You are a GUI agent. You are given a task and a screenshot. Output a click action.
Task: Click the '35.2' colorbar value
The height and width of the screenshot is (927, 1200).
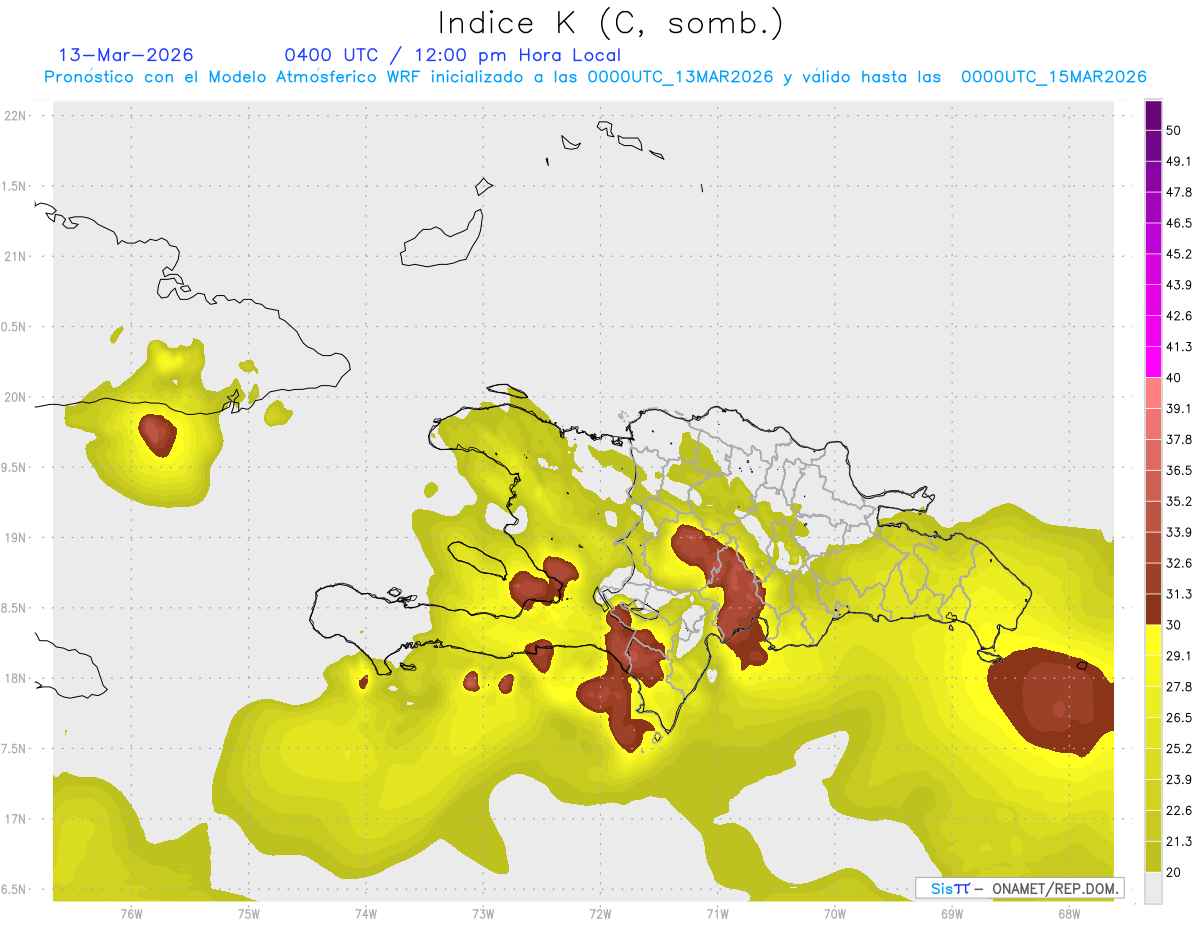click(1179, 501)
